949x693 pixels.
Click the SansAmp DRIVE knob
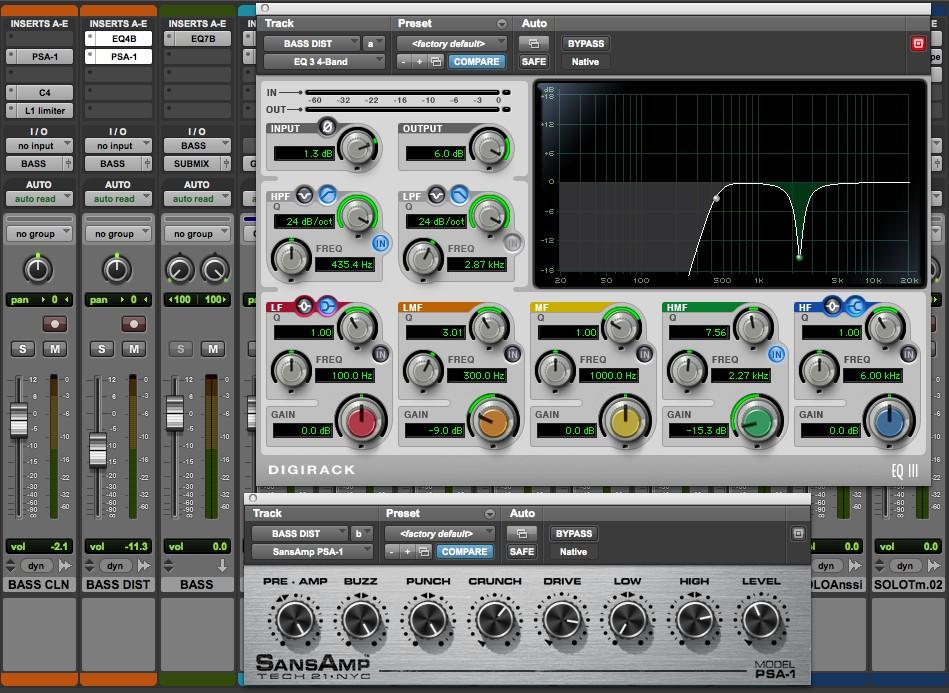(562, 620)
